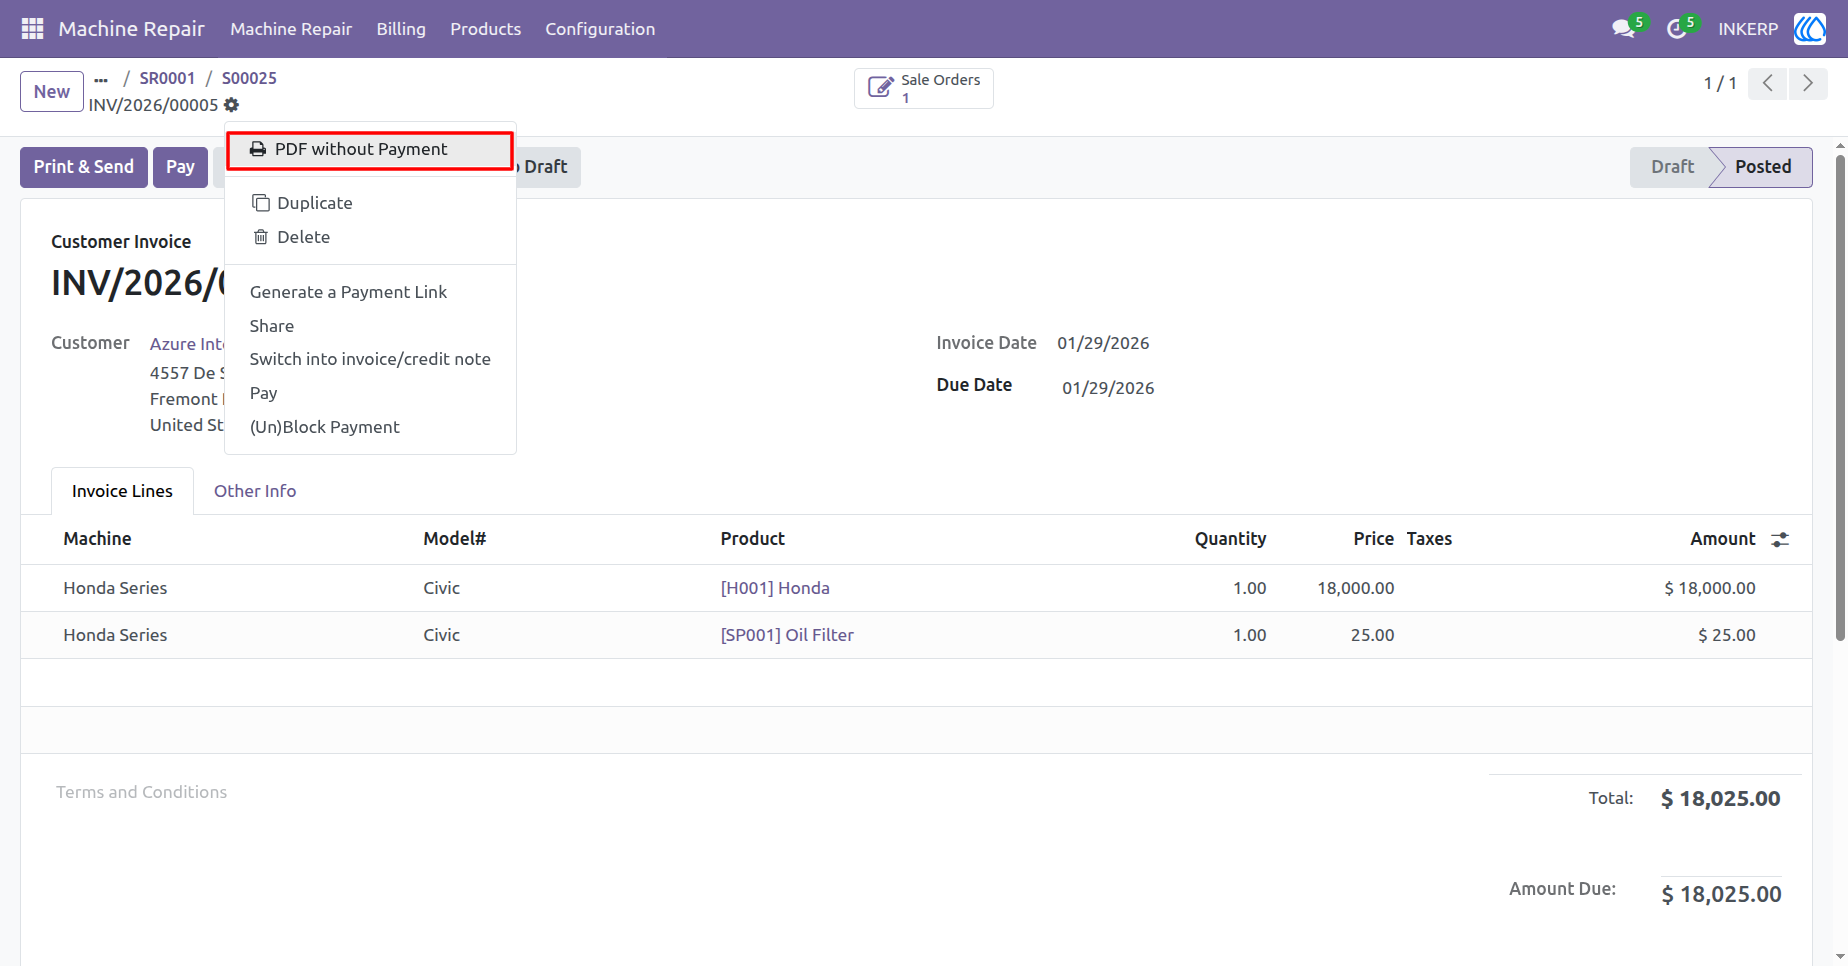The width and height of the screenshot is (1848, 966).
Task: Open S00025 breadcrumb link
Action: (249, 78)
